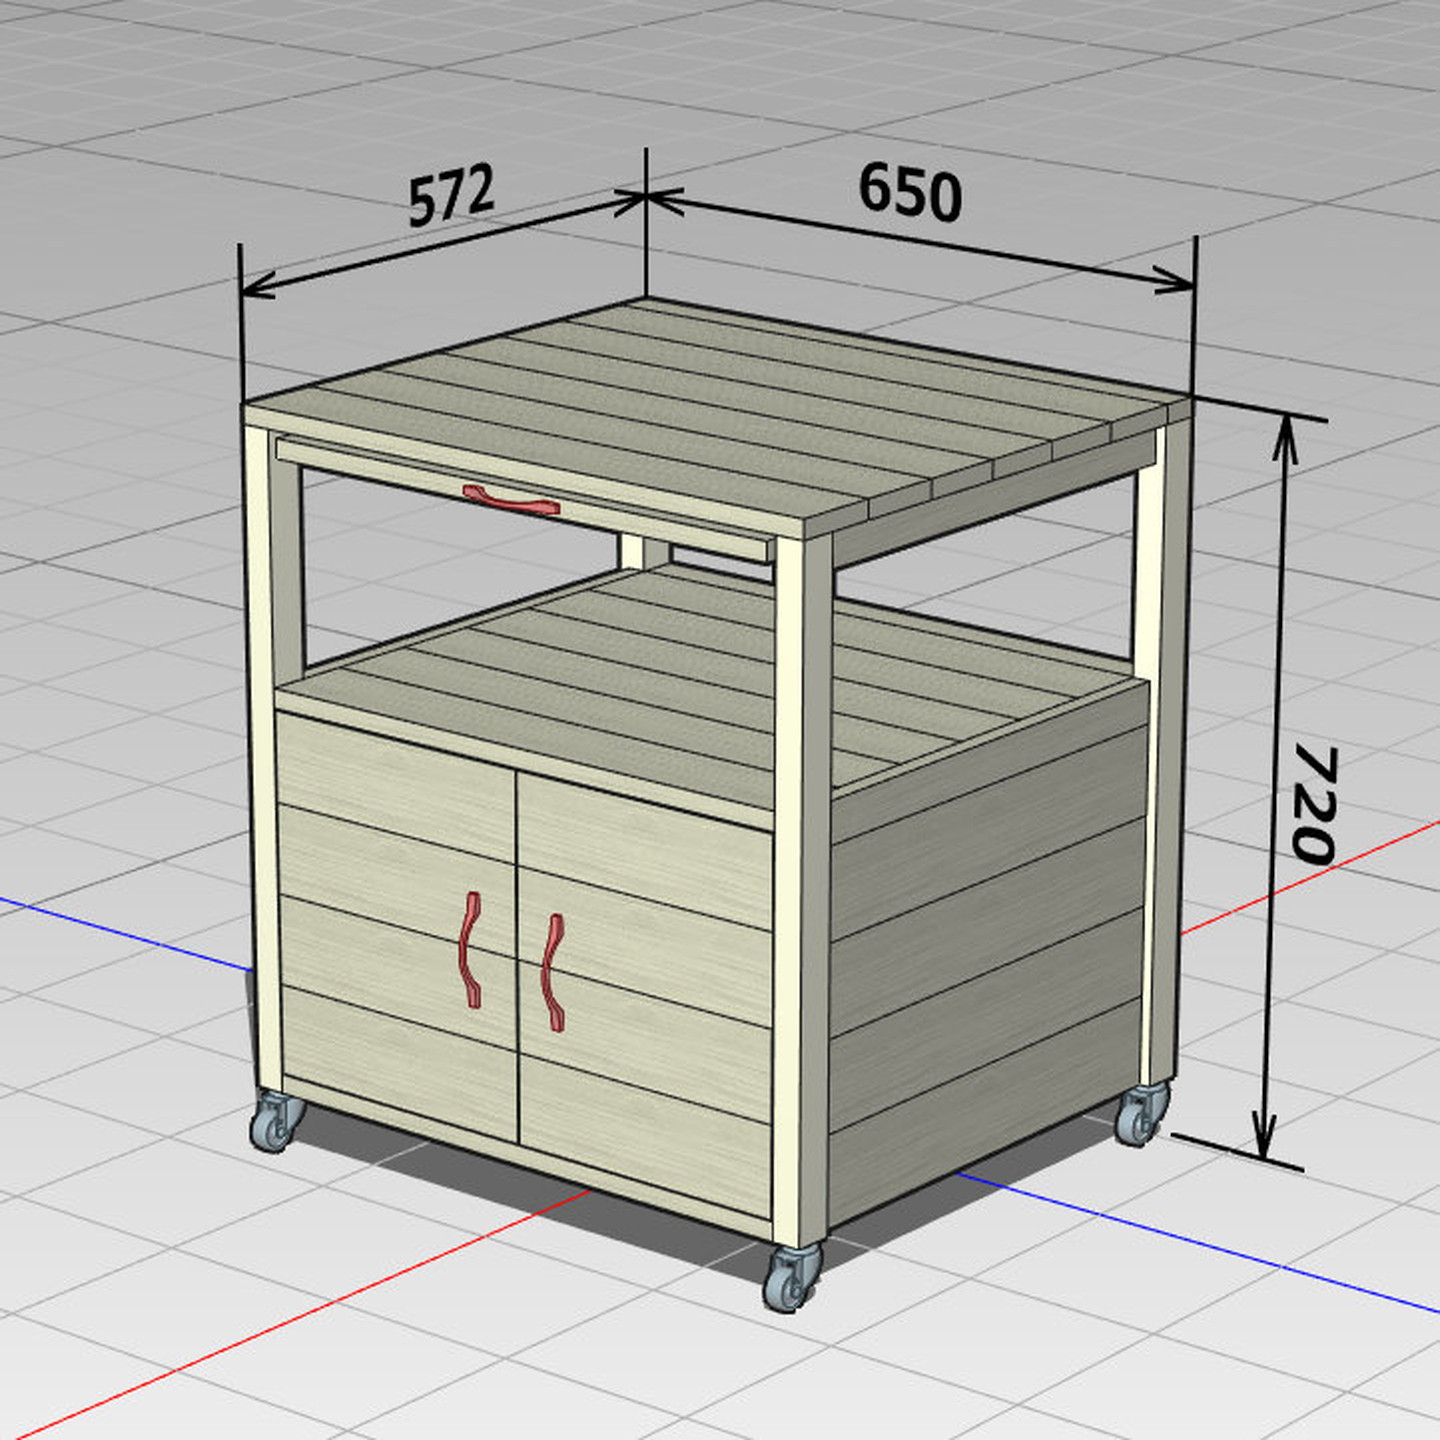The width and height of the screenshot is (1440, 1440).
Task: Select the cabinet's planked side panel
Action: tap(987, 955)
